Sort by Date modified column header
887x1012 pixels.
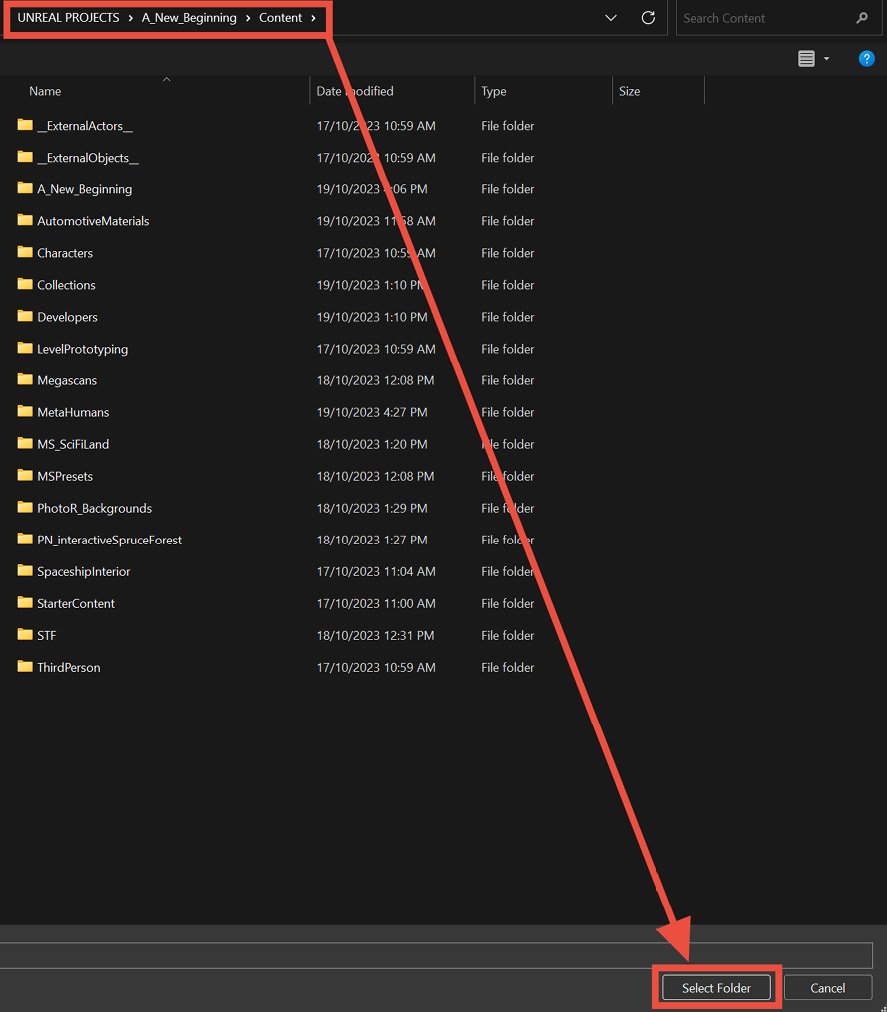click(355, 91)
